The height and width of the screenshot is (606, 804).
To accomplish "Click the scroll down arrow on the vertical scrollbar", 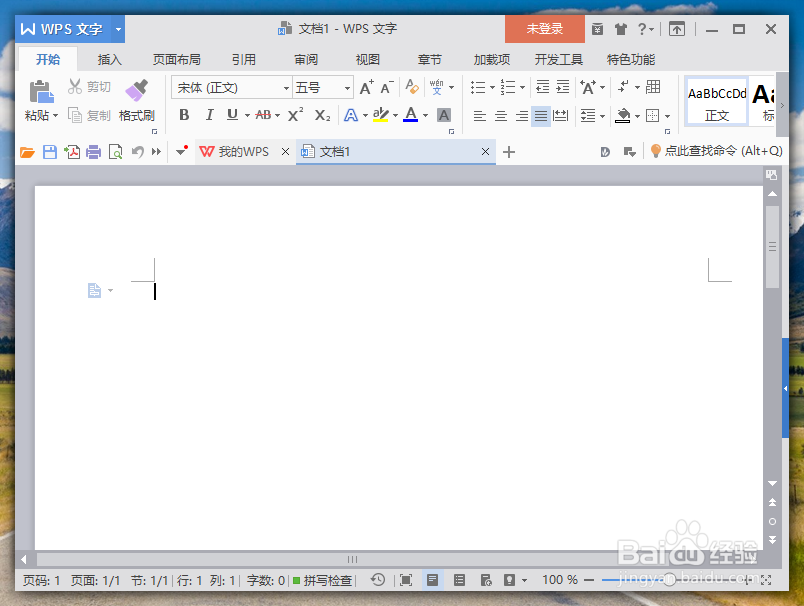I will (x=772, y=483).
